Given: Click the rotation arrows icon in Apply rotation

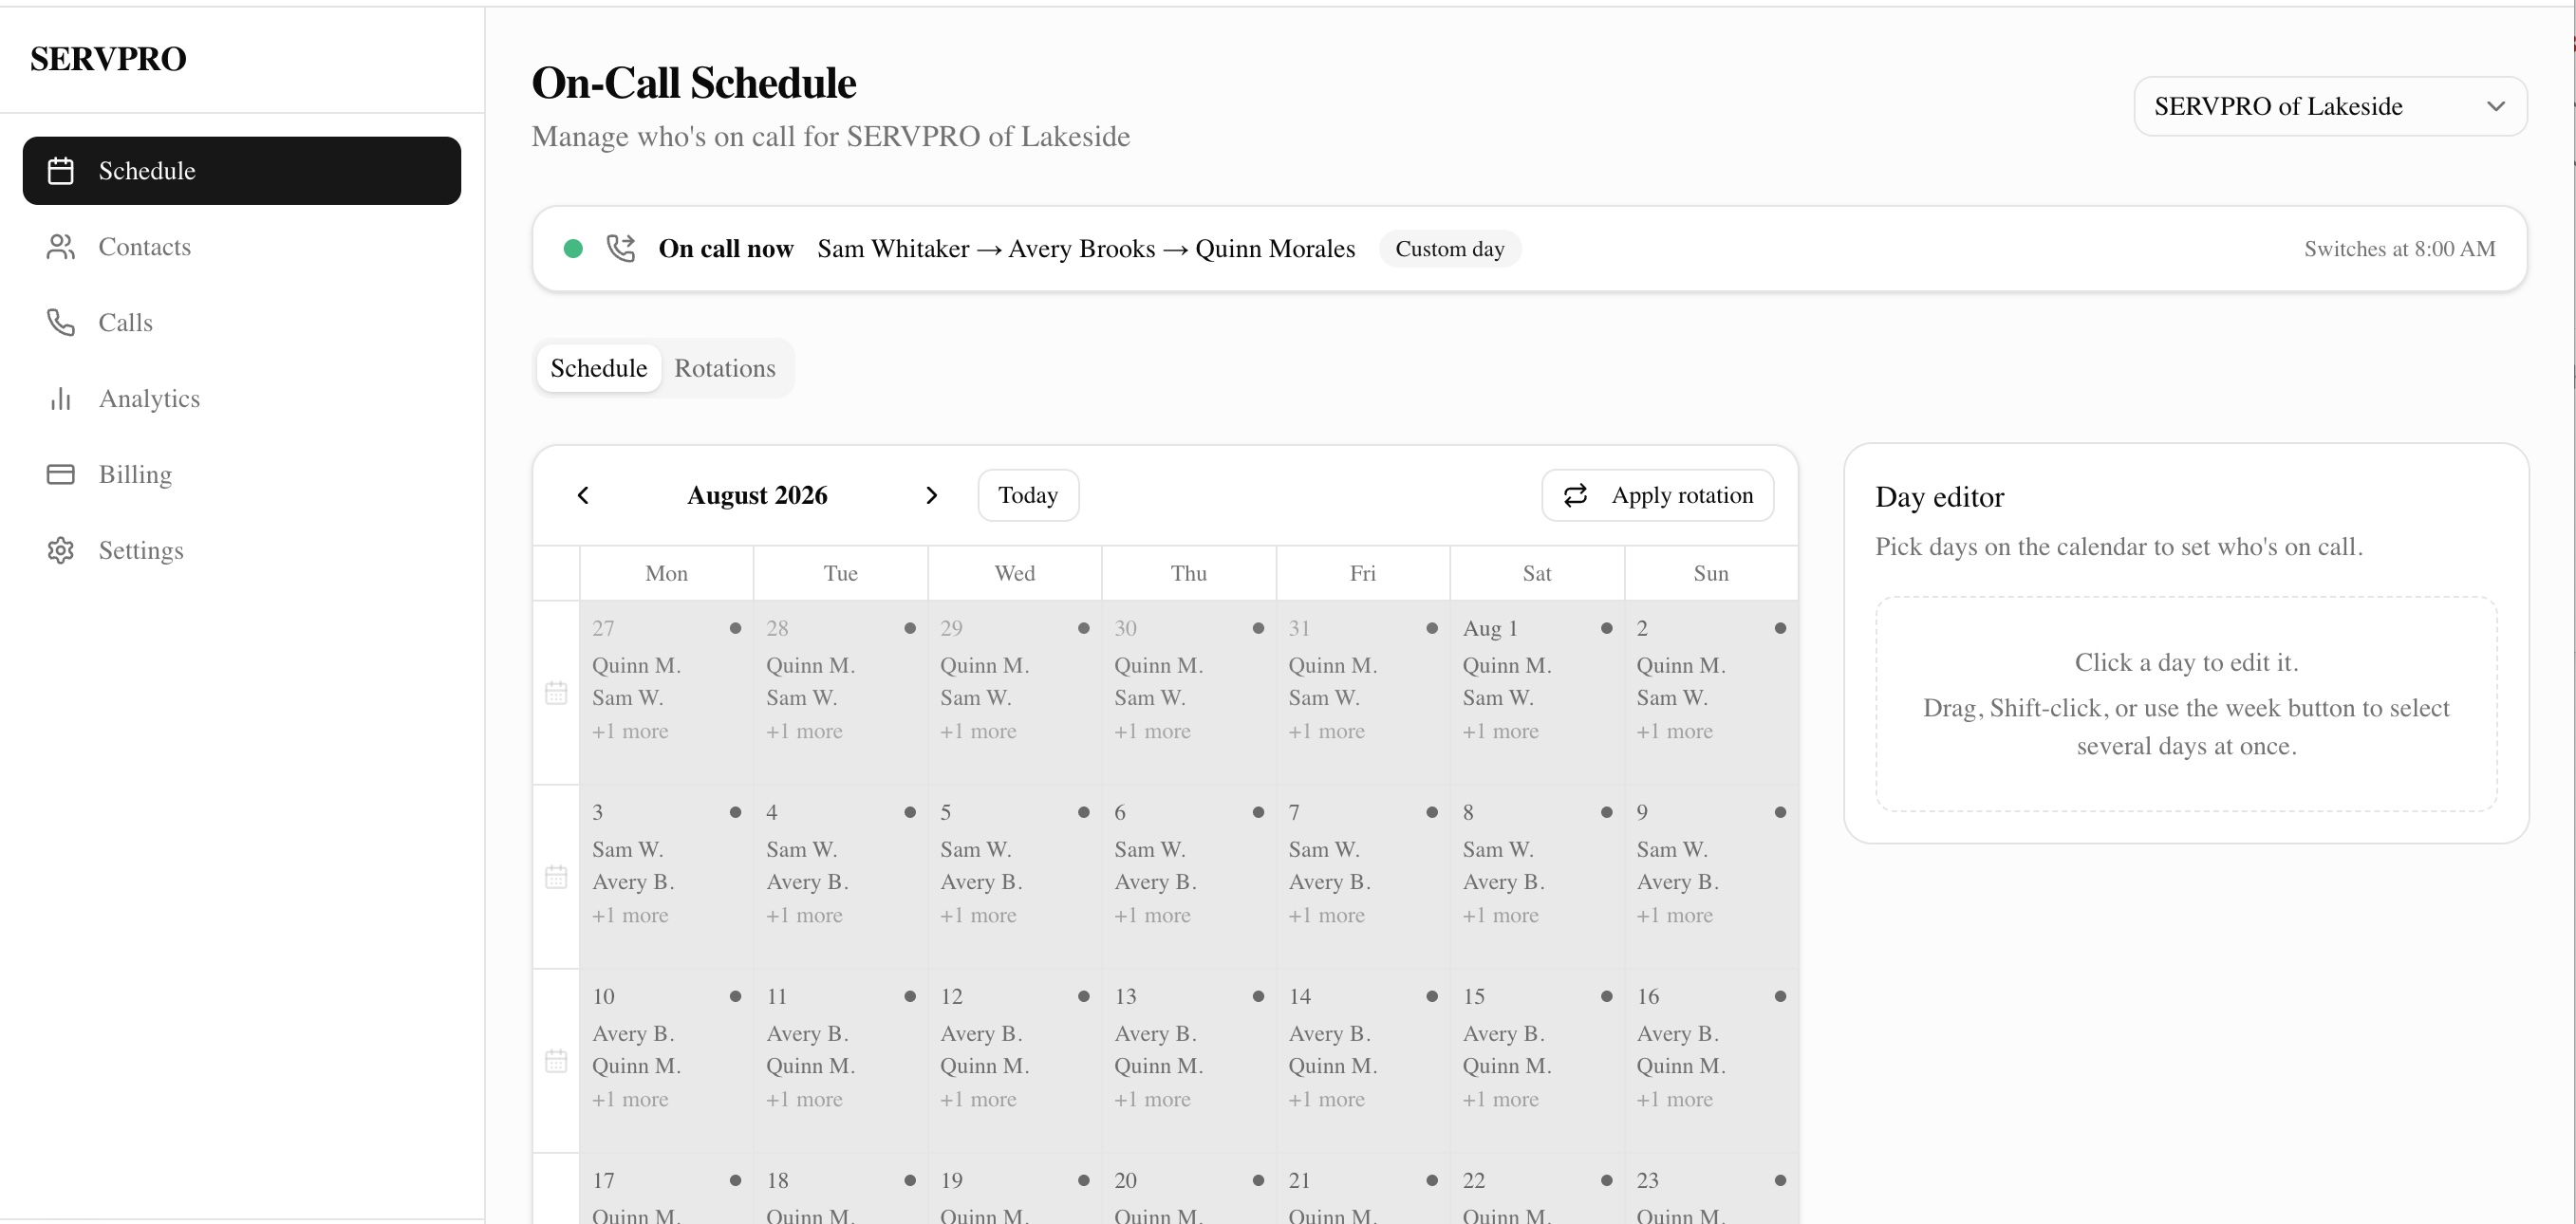Looking at the screenshot, I should [1575, 495].
